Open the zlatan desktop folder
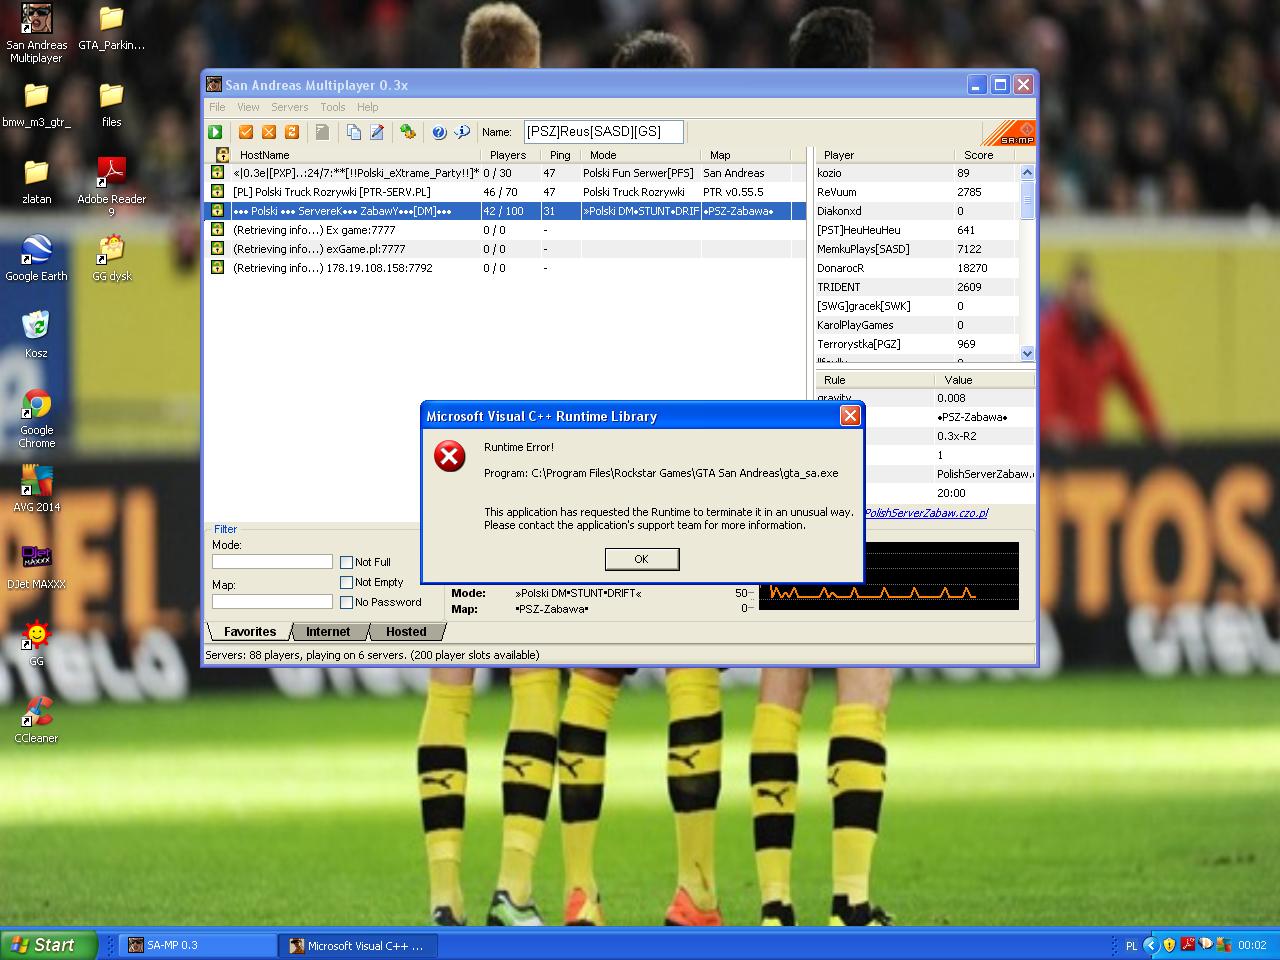 pyautogui.click(x=36, y=181)
